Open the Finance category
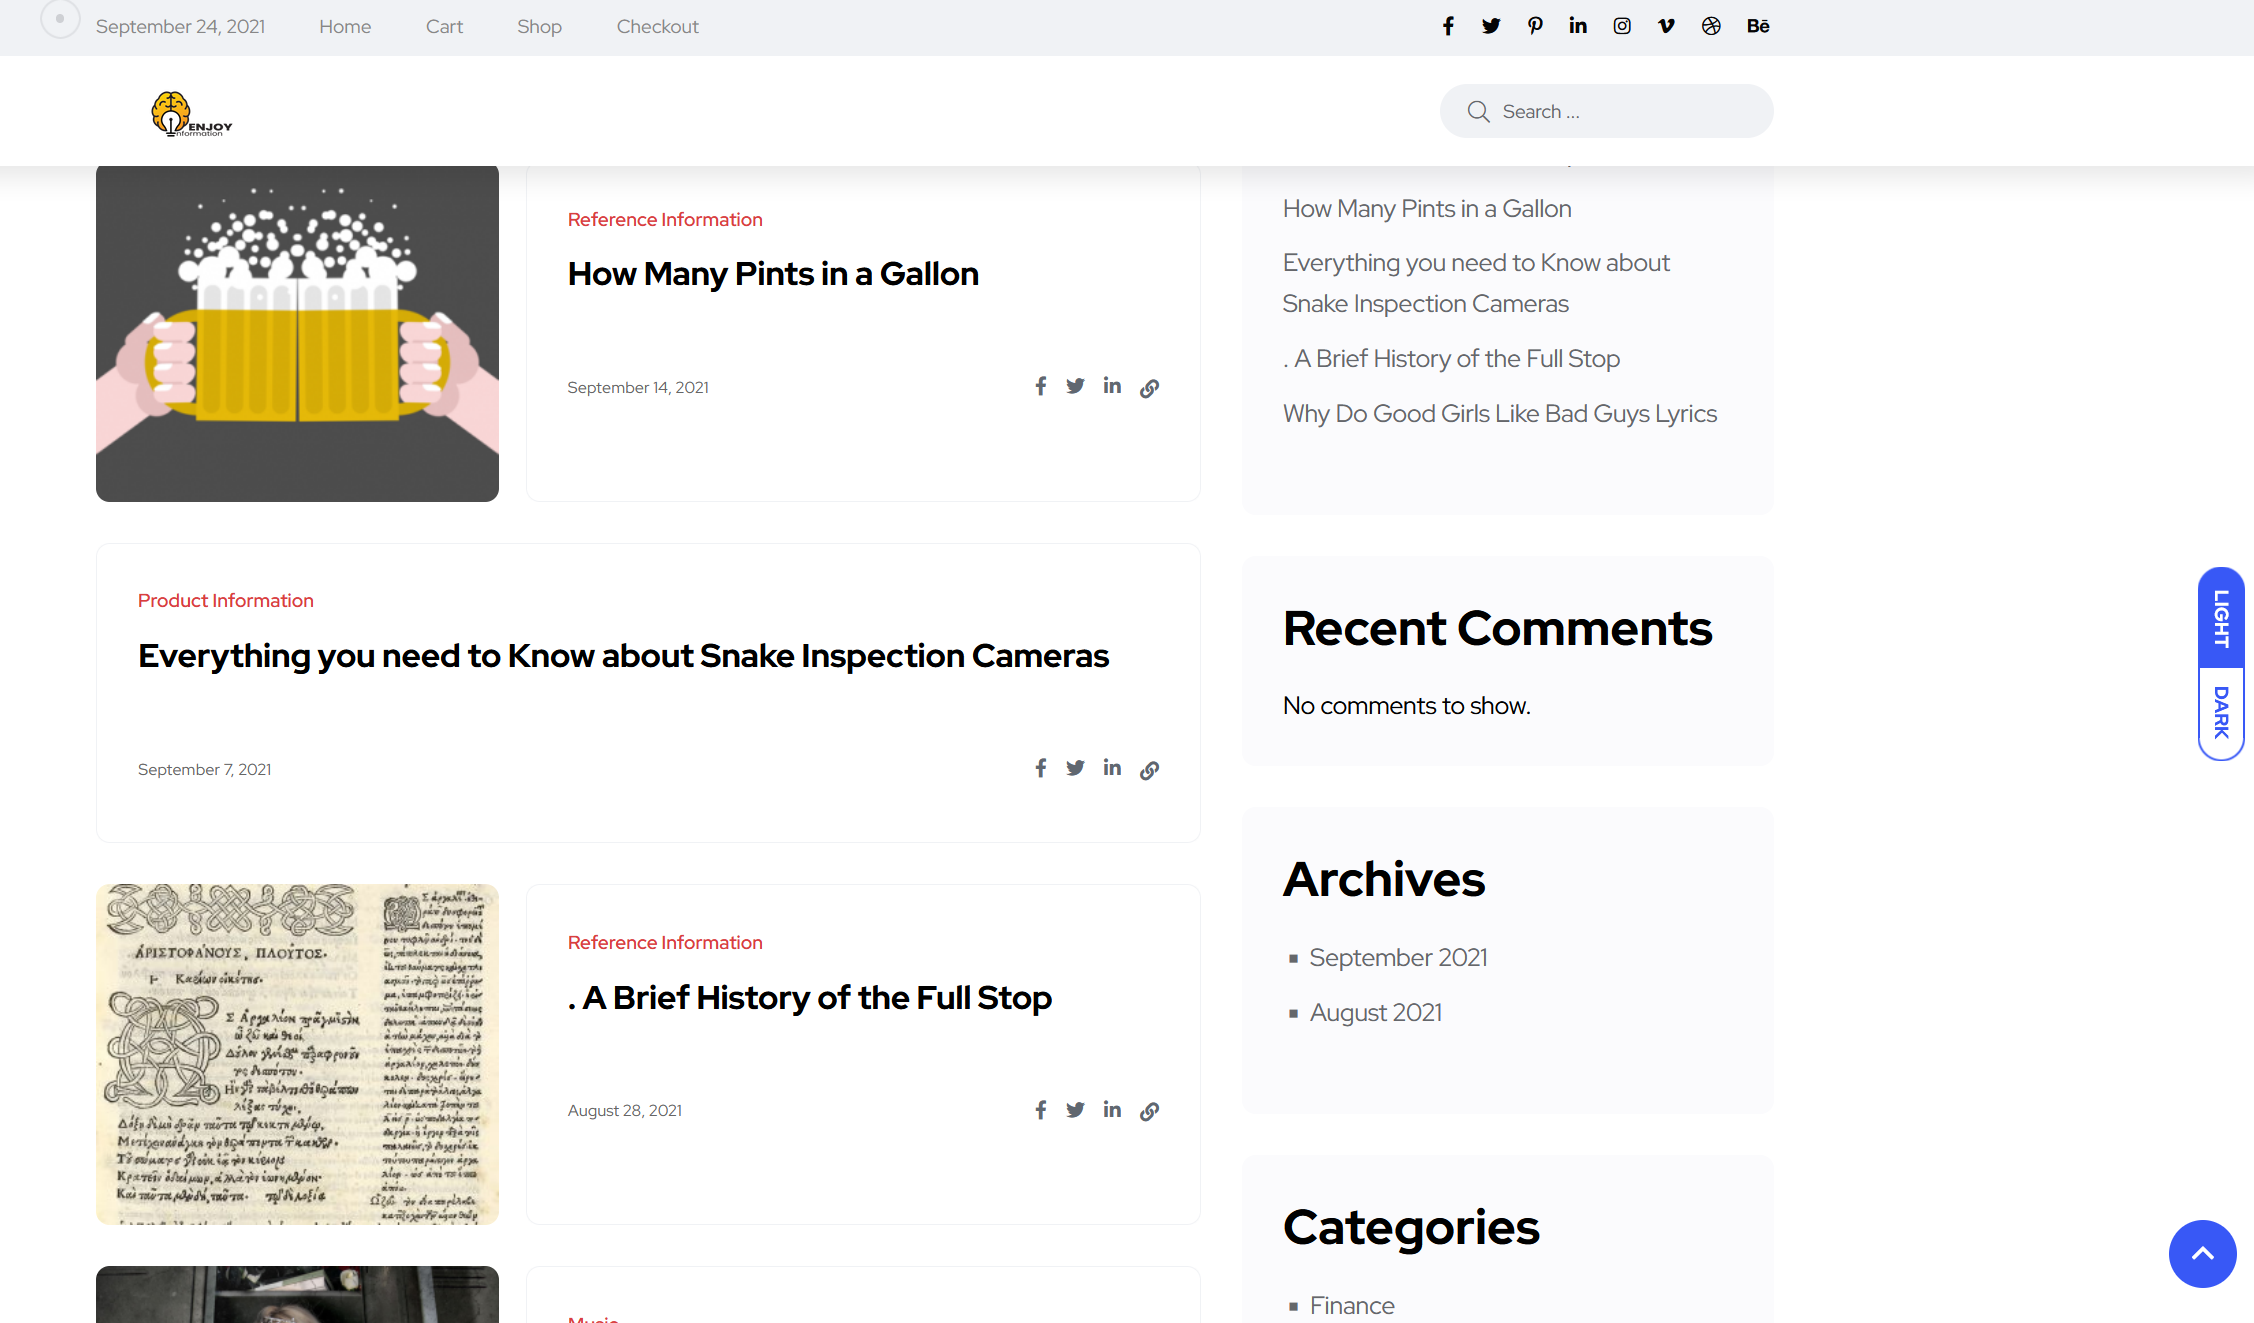 tap(1352, 1306)
